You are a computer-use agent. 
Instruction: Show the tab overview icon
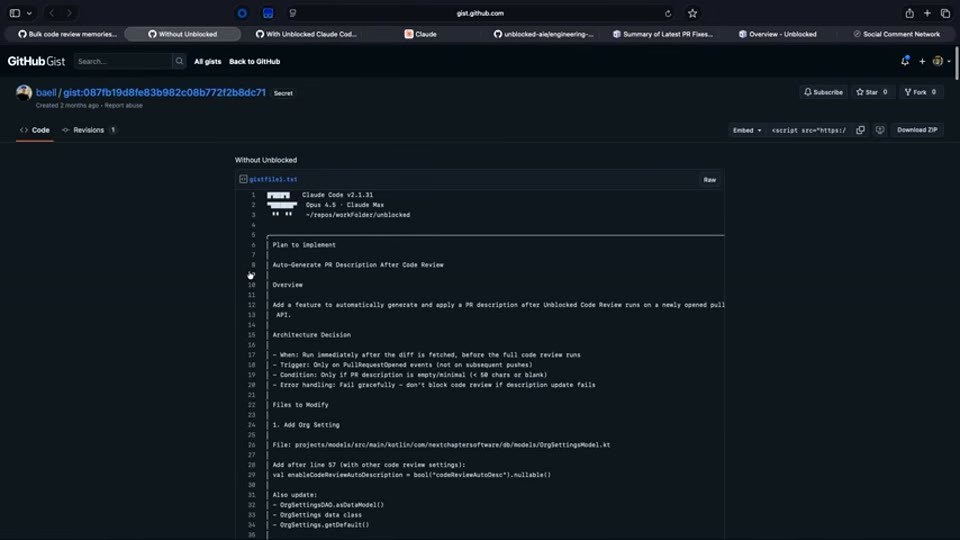coord(945,13)
